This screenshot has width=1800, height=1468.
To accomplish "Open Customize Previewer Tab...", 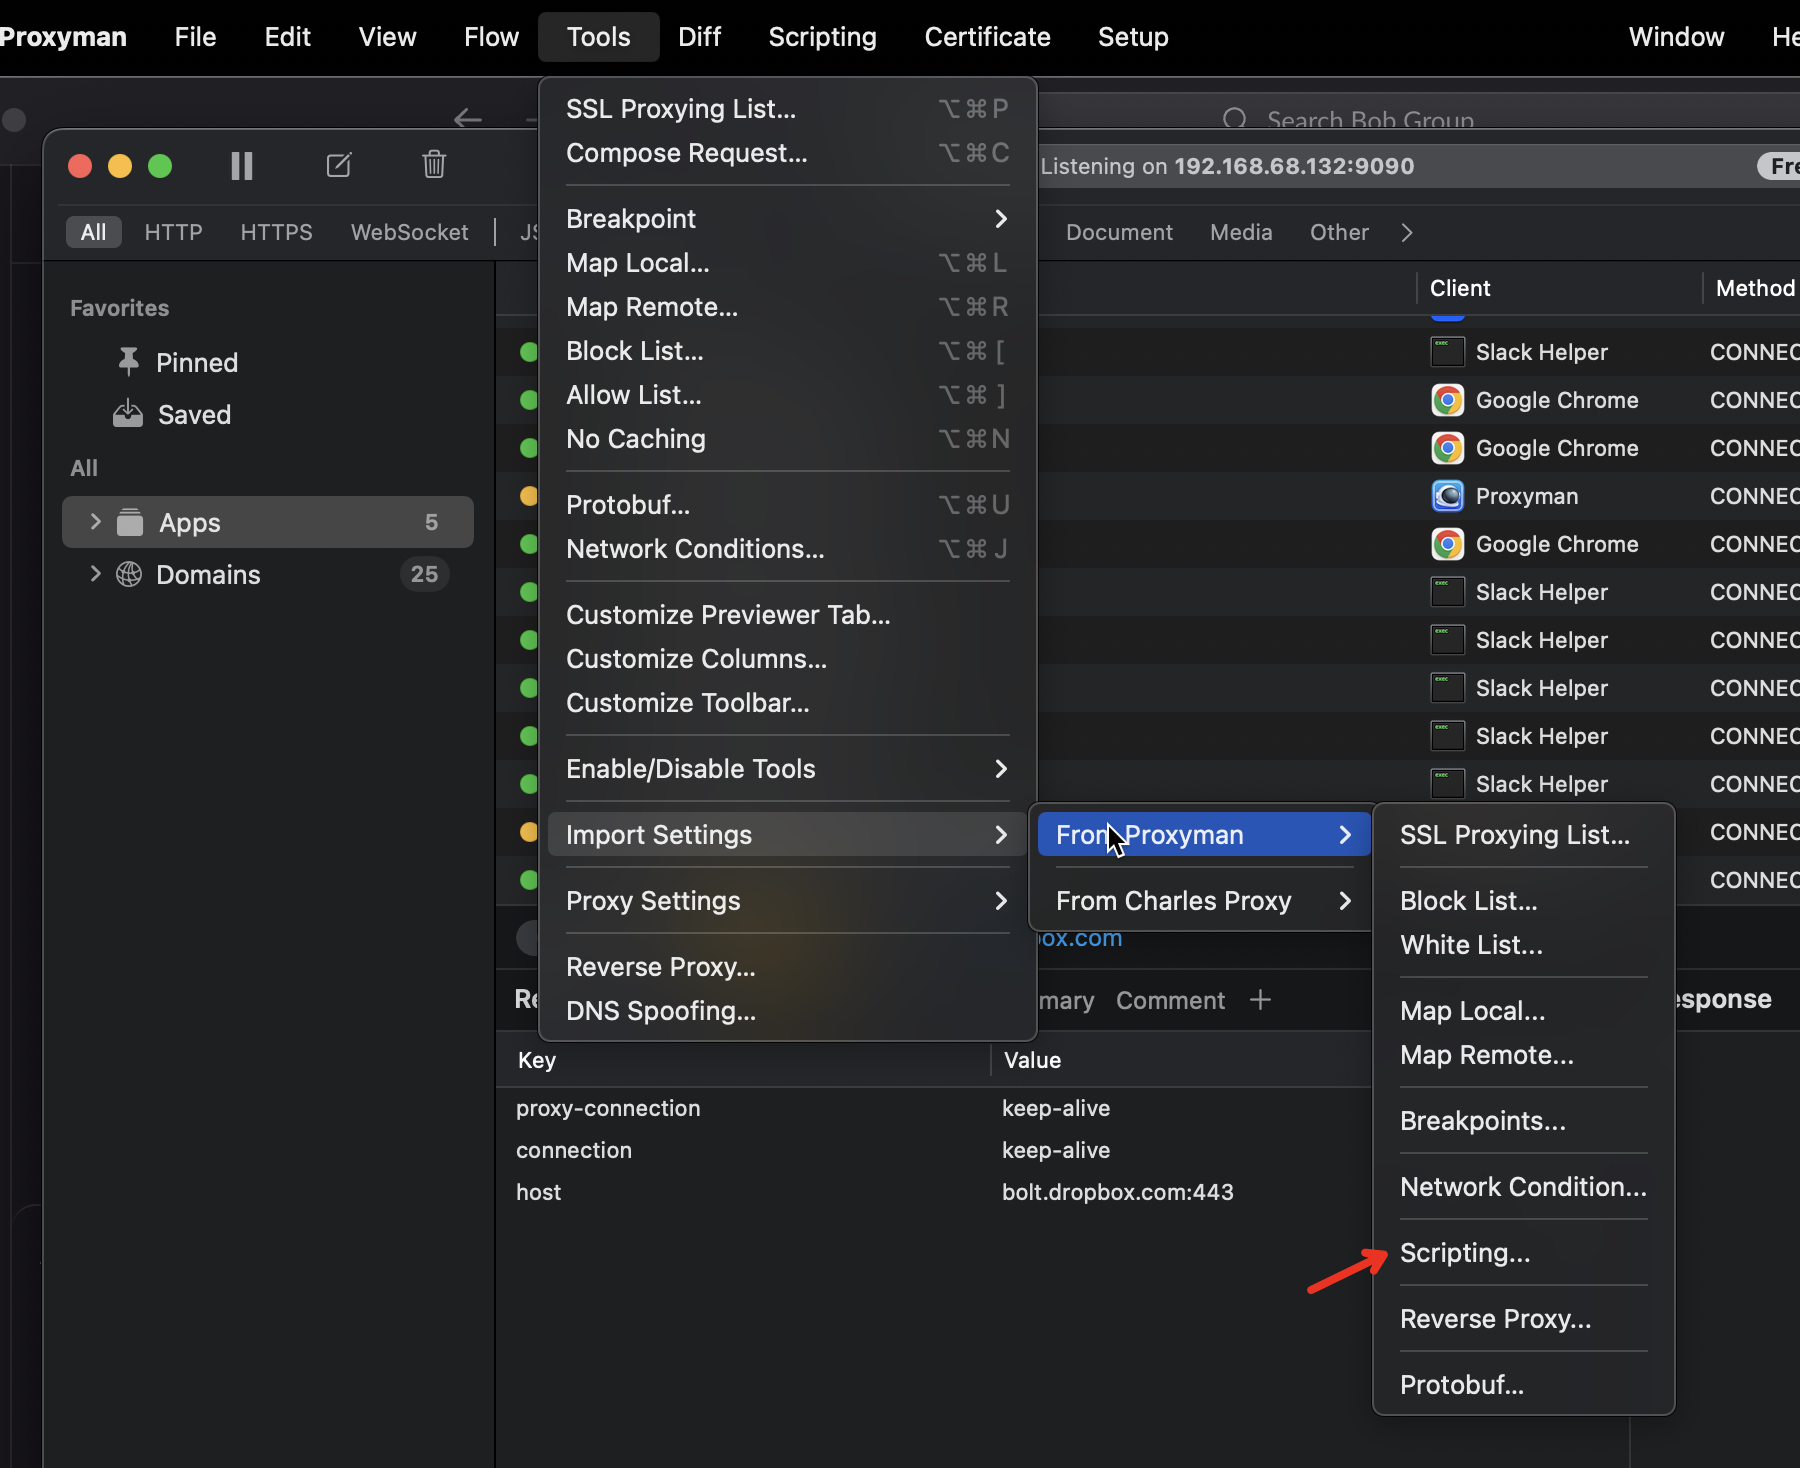I will tap(787, 615).
